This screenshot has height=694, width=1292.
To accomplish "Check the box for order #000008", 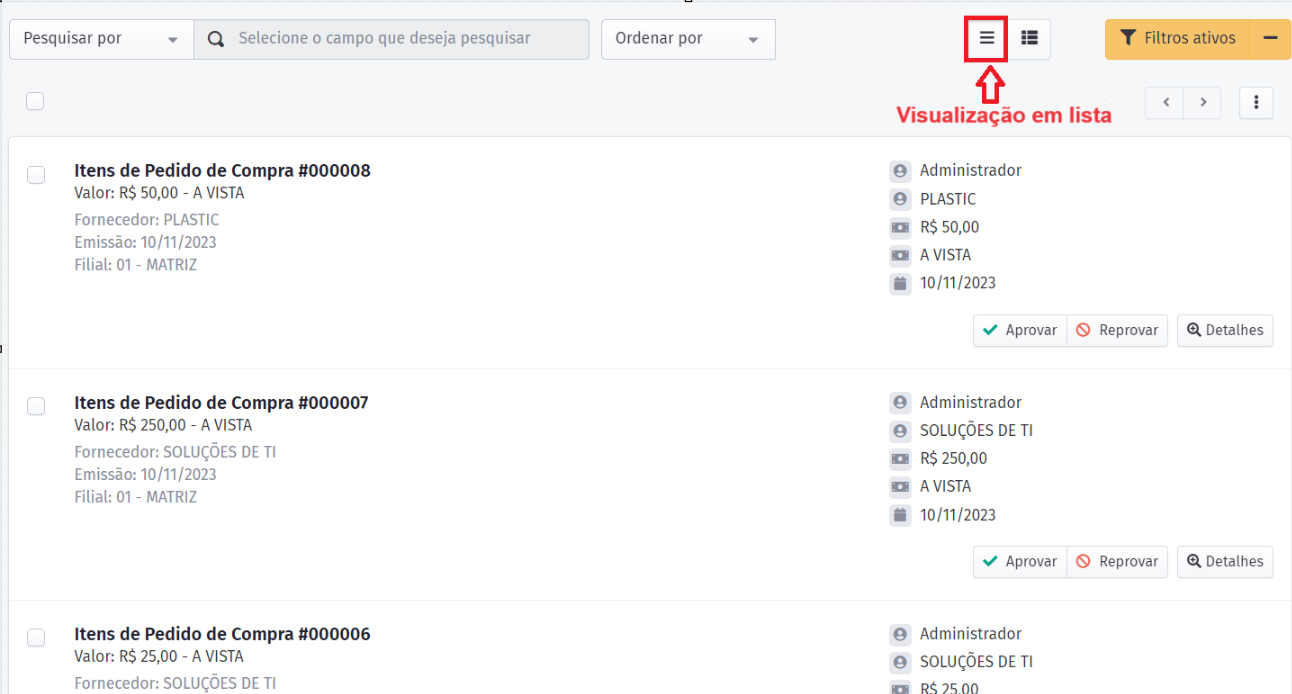I will (x=36, y=175).
